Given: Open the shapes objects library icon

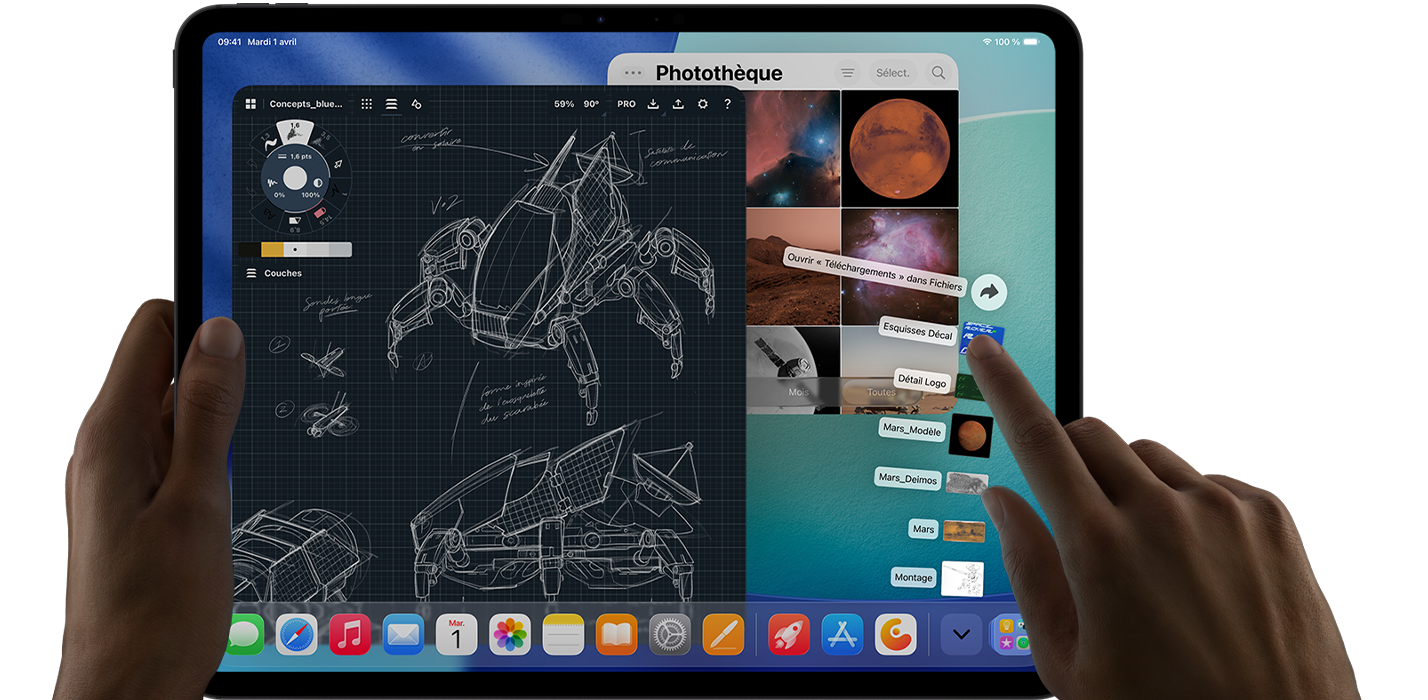Looking at the screenshot, I should [416, 104].
